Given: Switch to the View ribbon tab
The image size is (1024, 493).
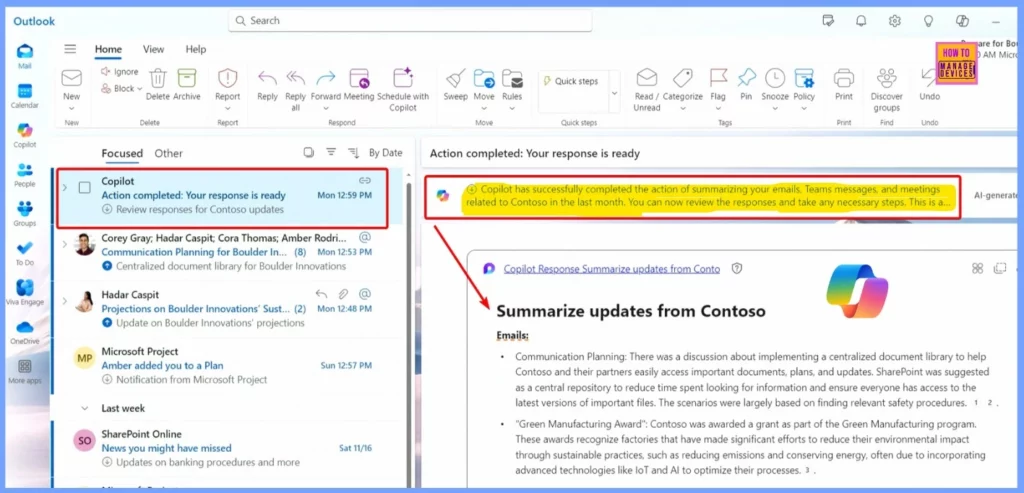Looking at the screenshot, I should (153, 49).
